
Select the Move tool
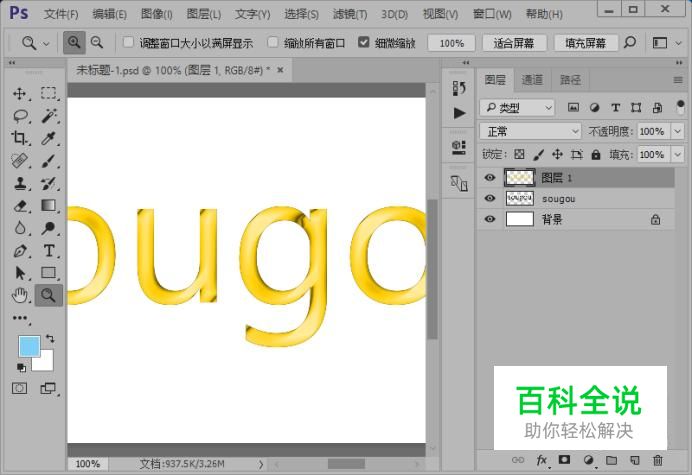(x=19, y=94)
